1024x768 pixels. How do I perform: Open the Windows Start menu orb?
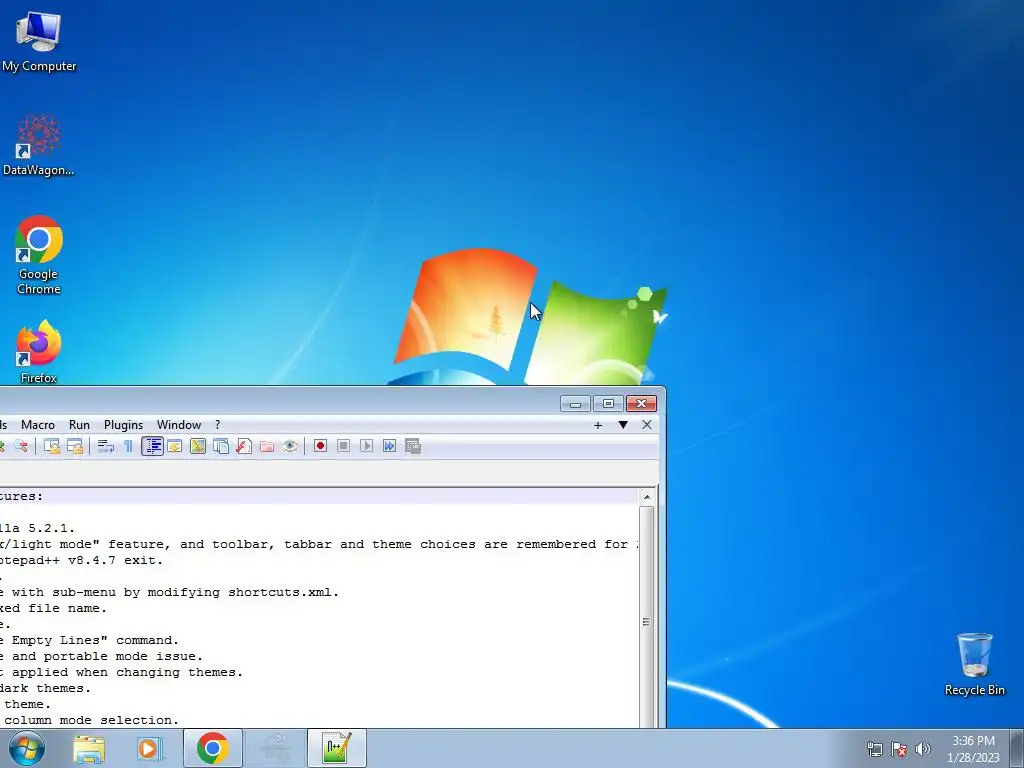[27, 748]
